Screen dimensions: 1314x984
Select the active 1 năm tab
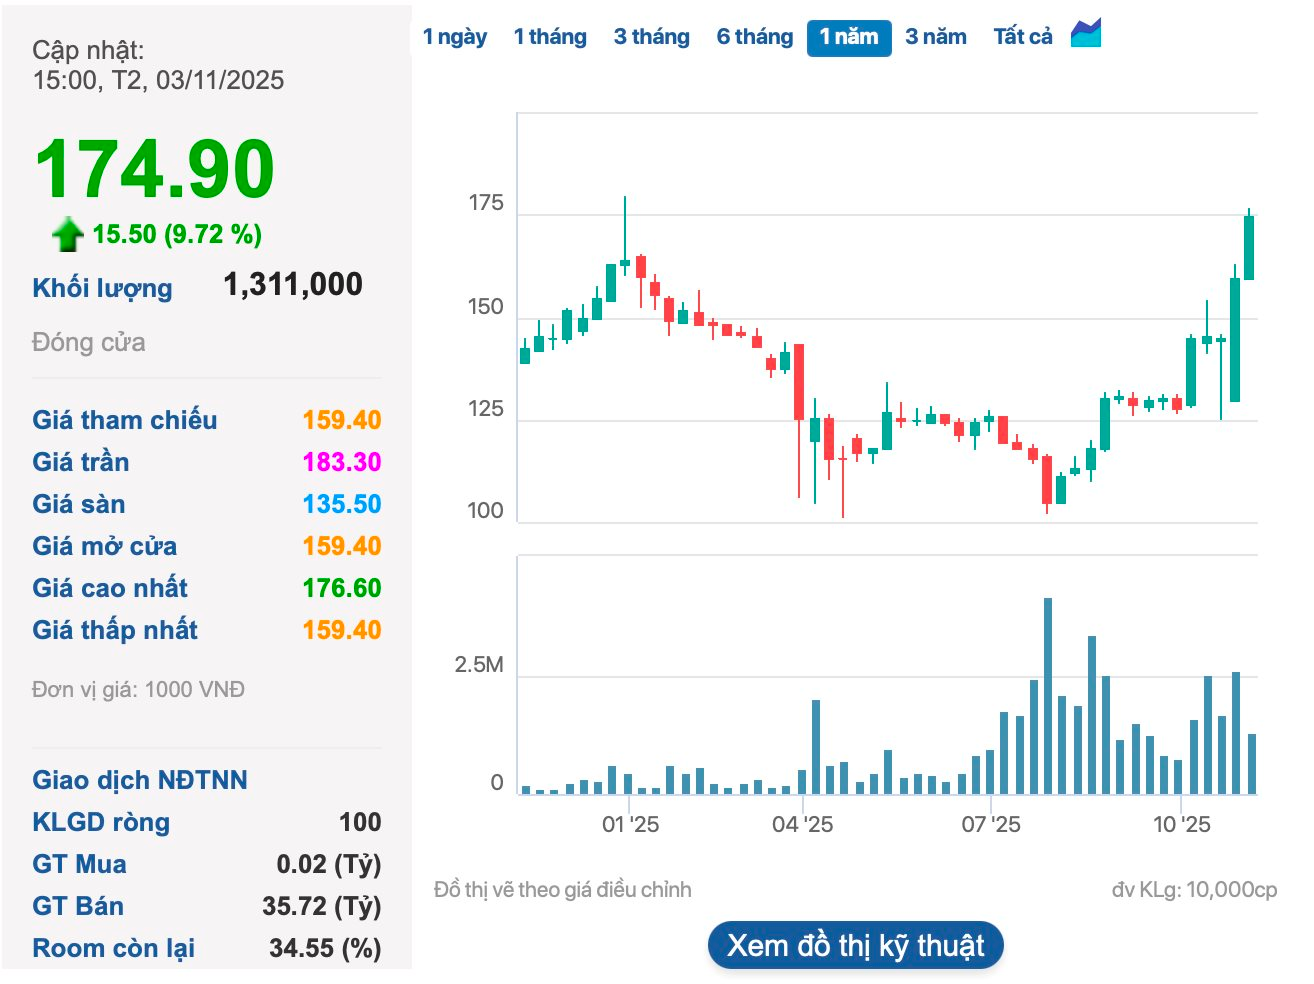tap(848, 37)
